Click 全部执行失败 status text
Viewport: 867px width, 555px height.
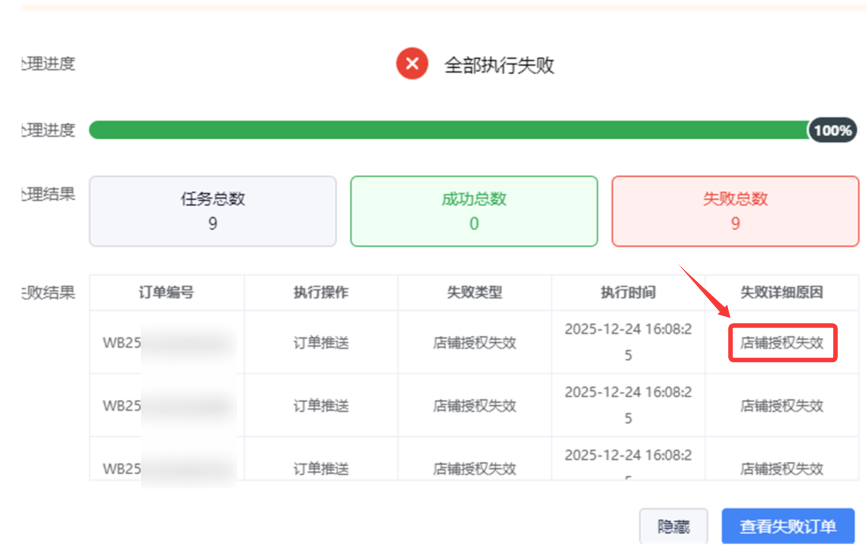coord(499,65)
